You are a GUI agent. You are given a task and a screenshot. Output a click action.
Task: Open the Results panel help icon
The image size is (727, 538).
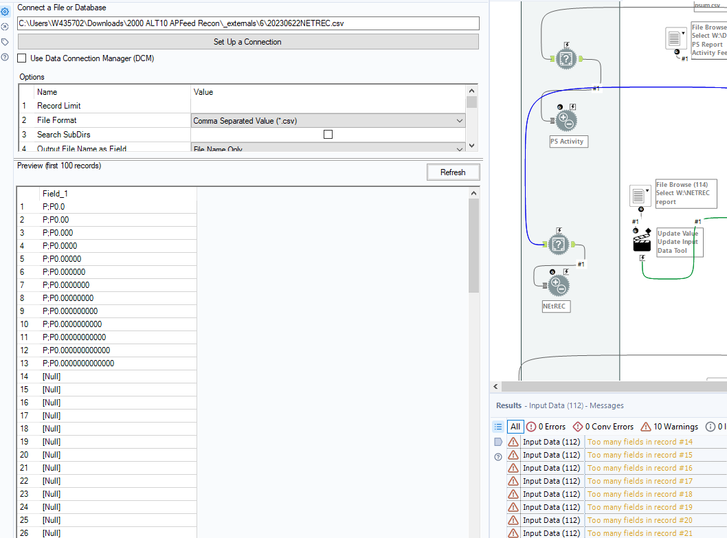498,457
